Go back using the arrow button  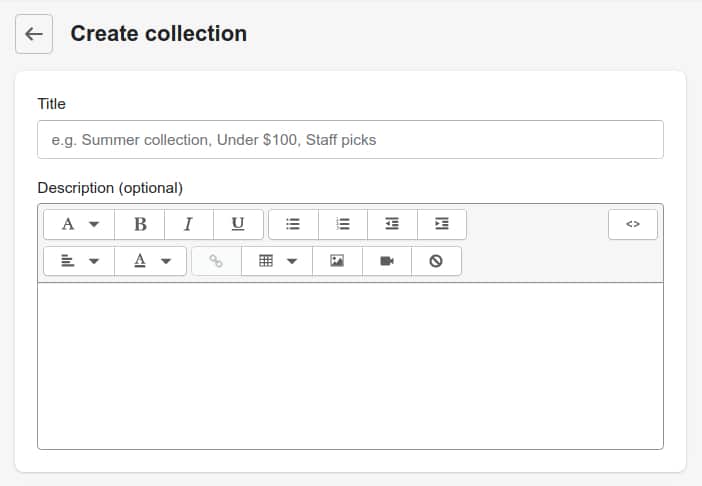34,34
